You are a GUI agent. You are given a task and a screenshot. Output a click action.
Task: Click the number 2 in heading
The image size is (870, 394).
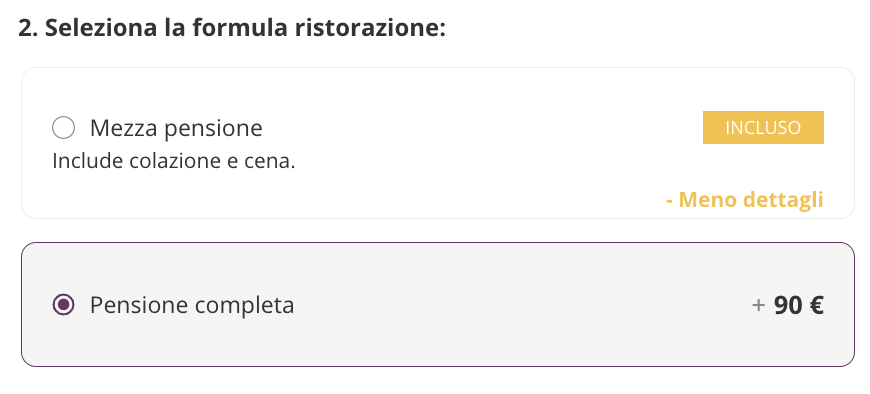[24, 28]
